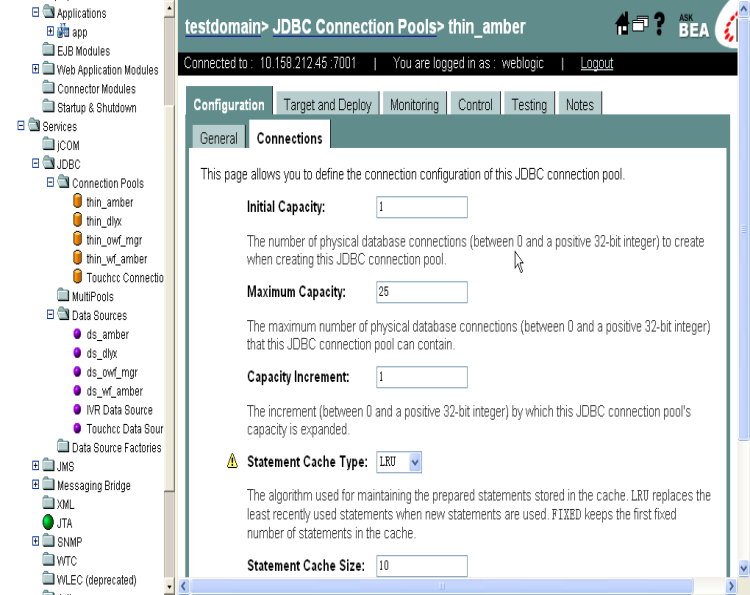
Task: Click the WTC folder icon
Action: coord(48,559)
